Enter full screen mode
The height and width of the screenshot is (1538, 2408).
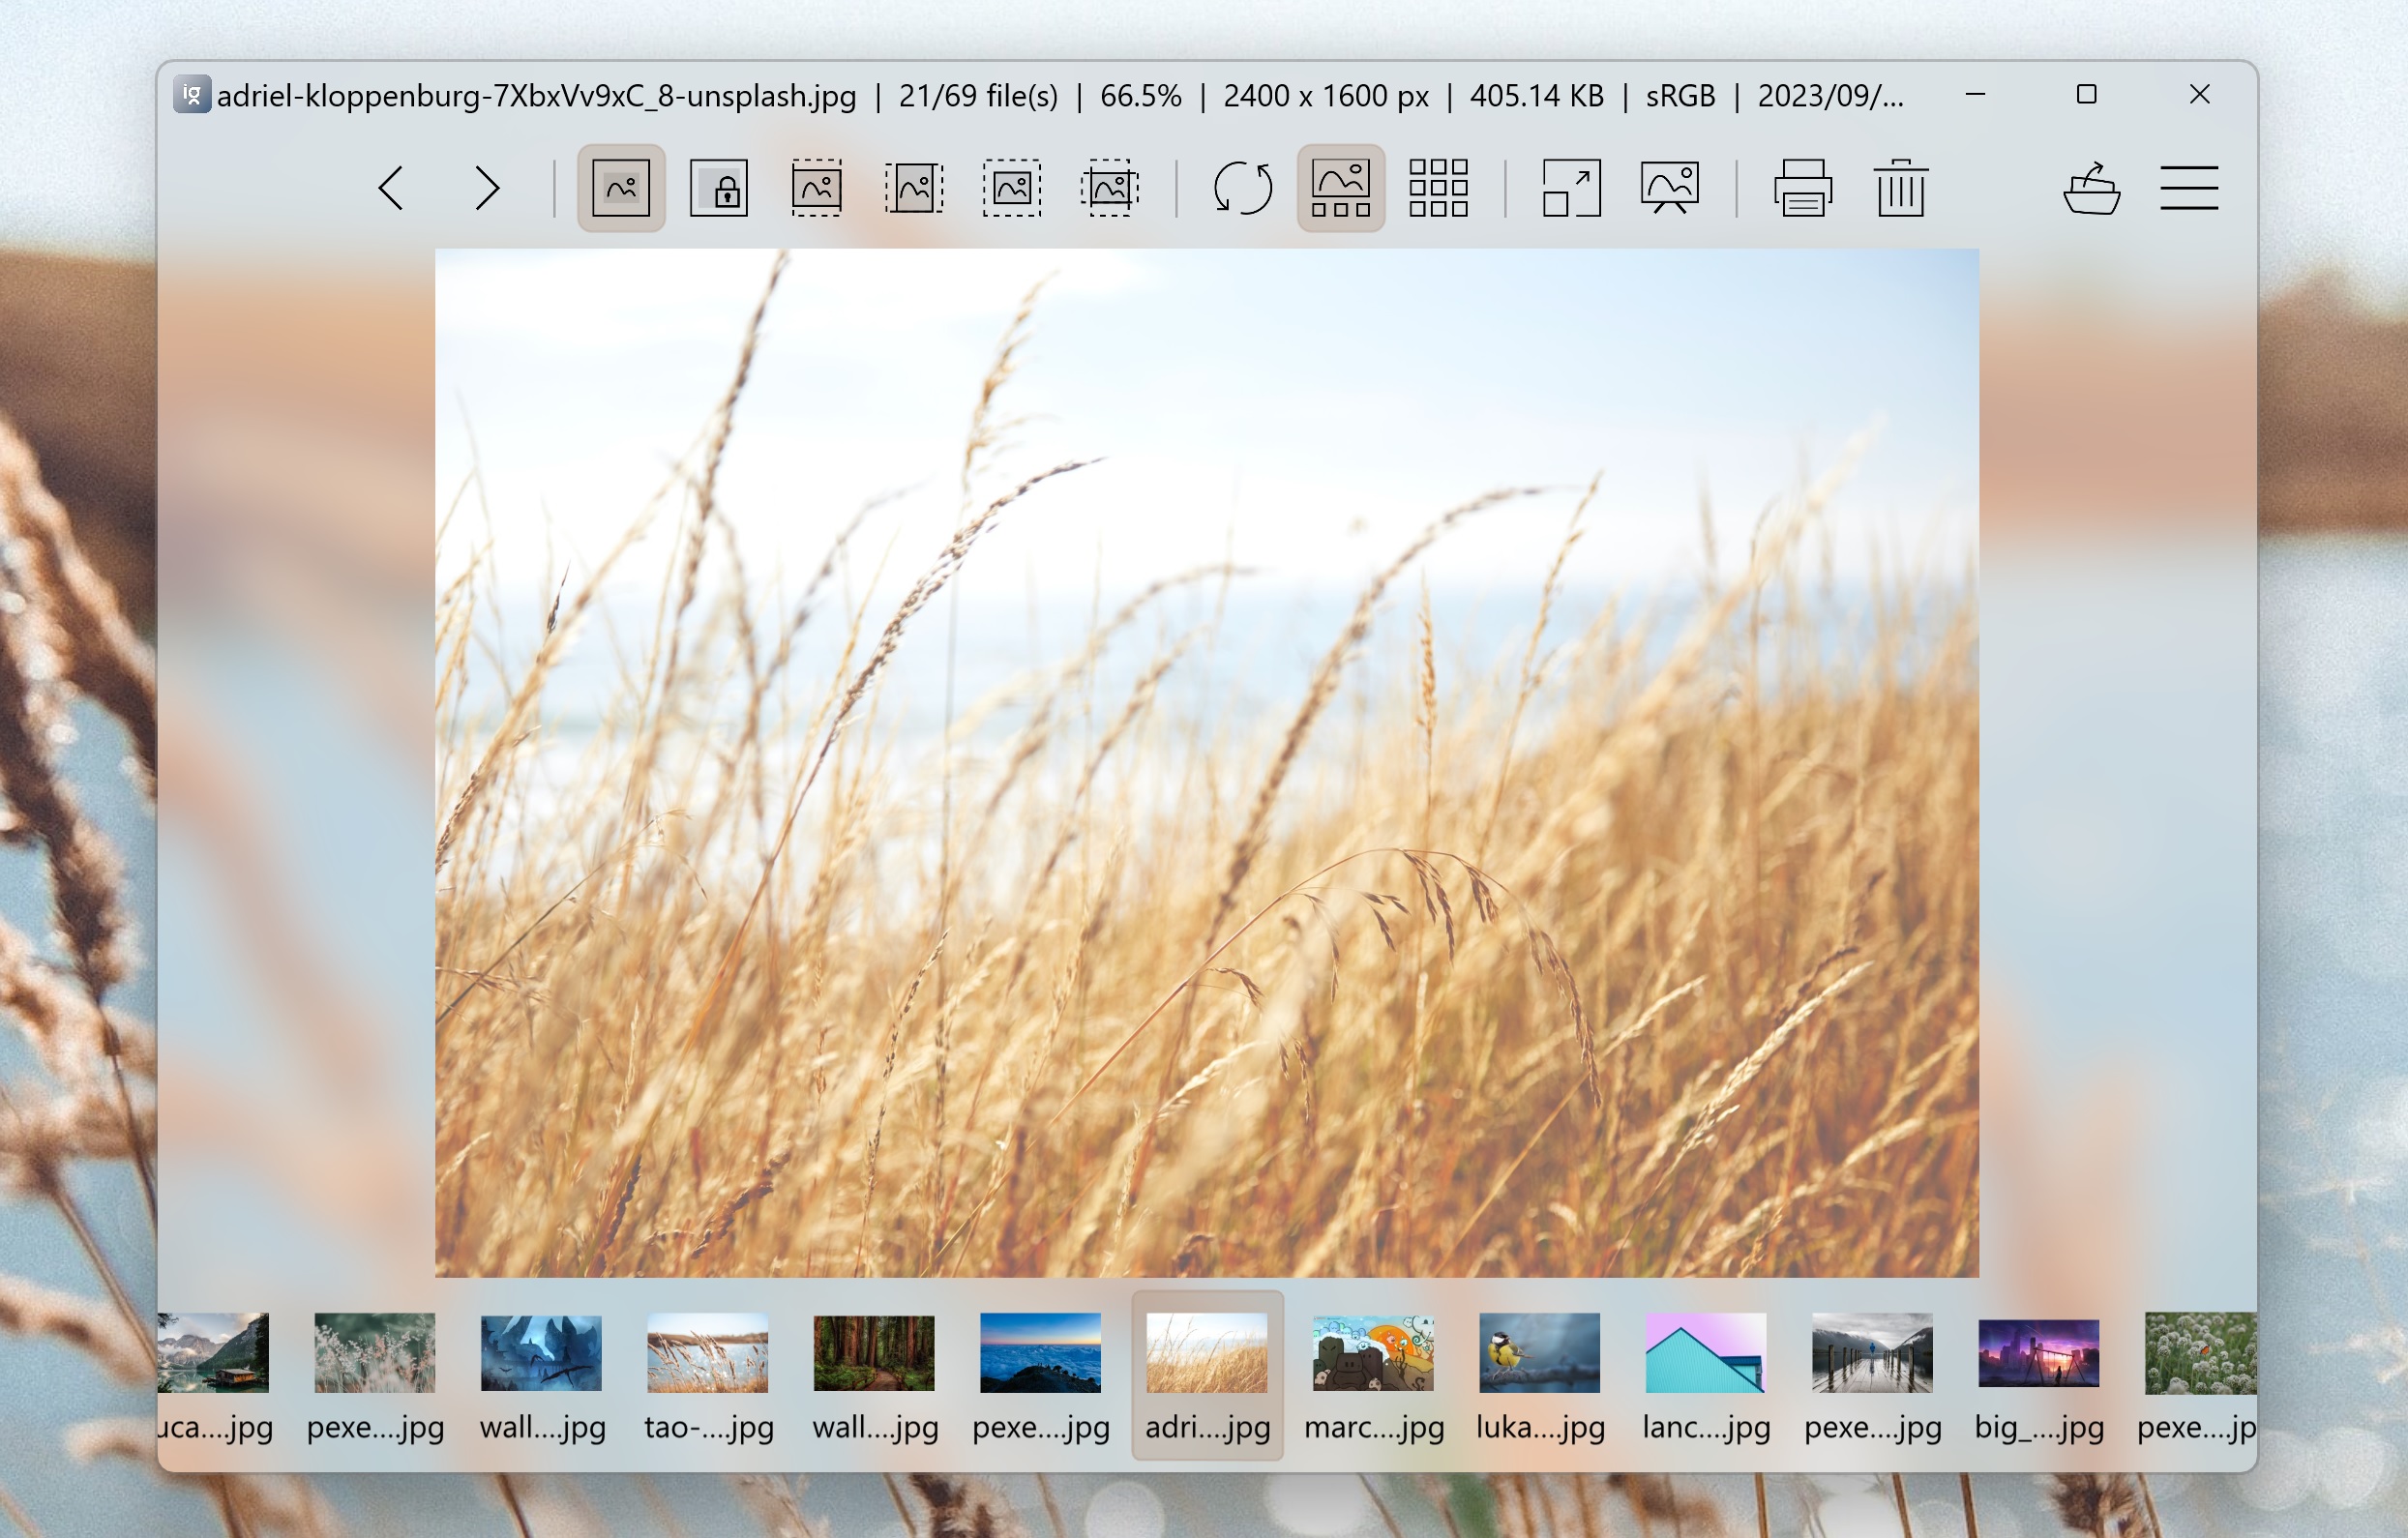tap(1571, 188)
